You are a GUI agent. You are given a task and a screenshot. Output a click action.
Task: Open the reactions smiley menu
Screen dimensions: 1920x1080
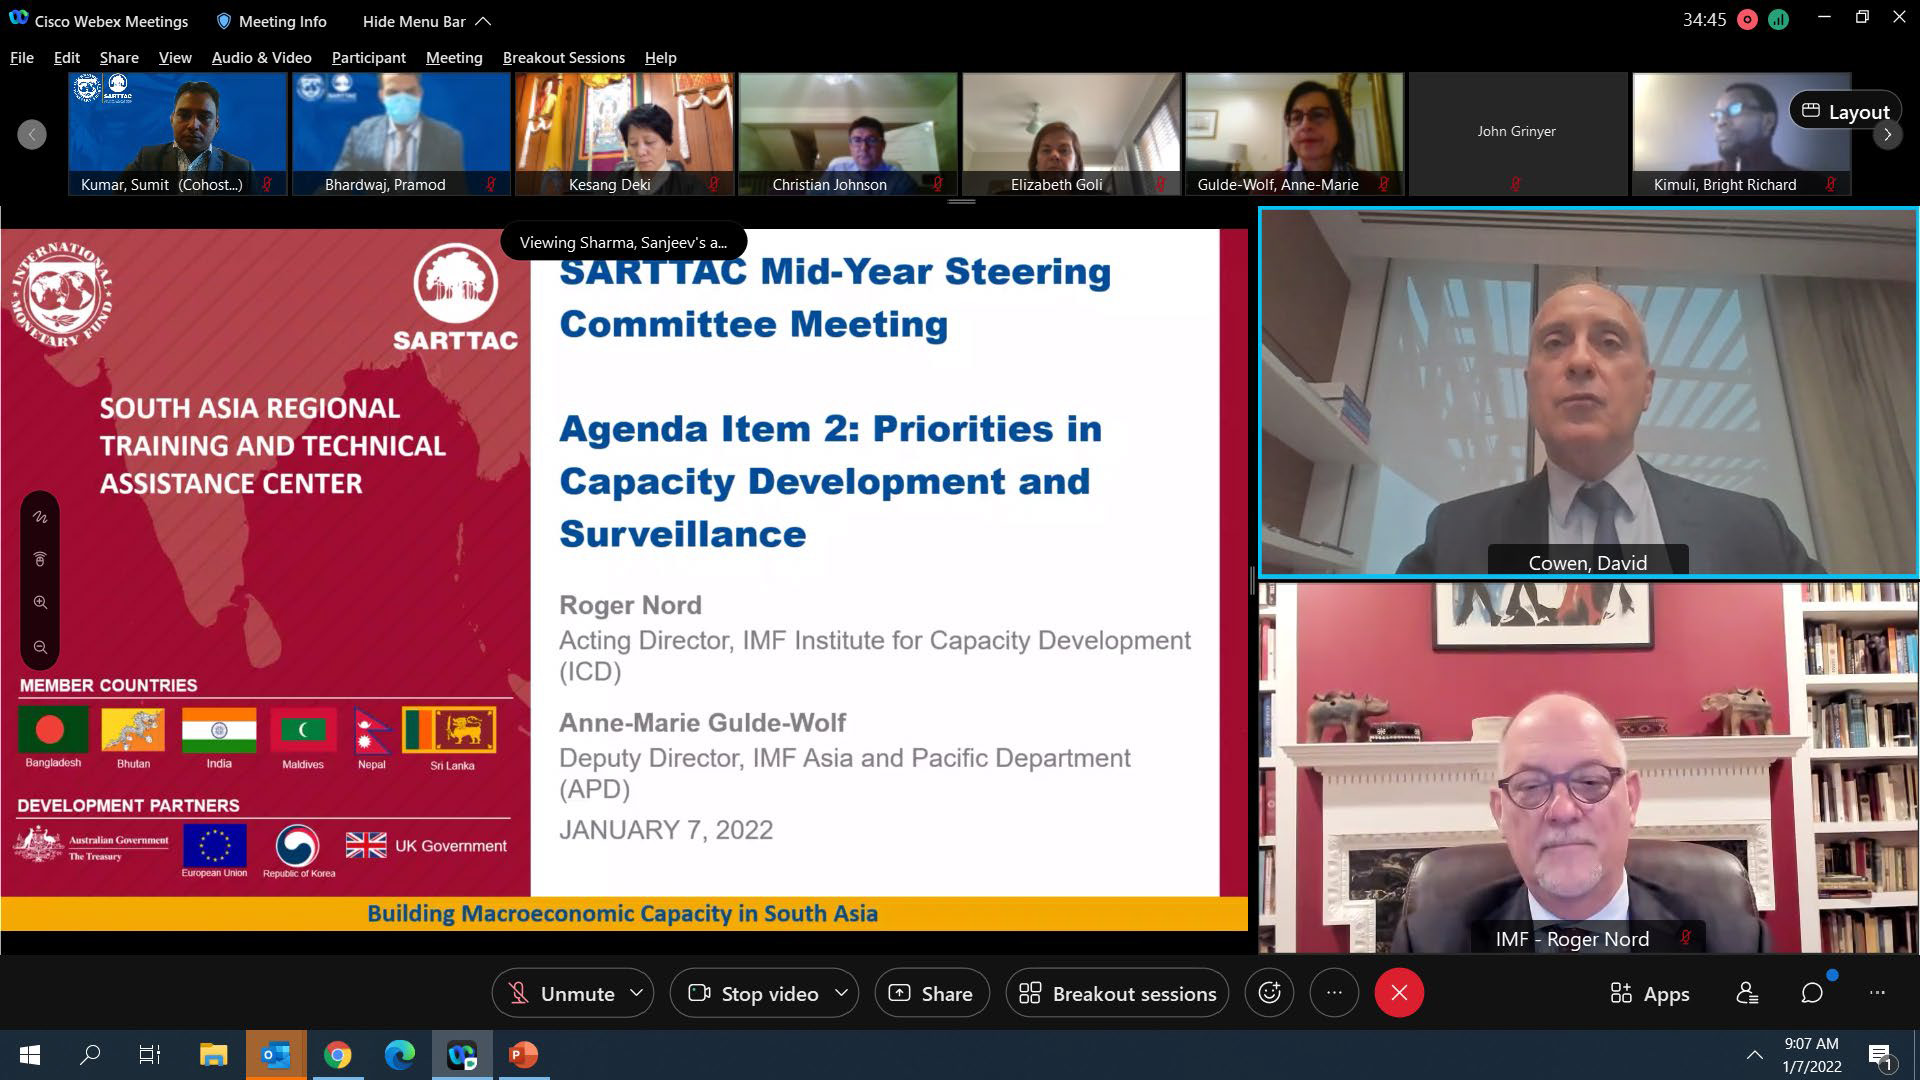point(1269,993)
